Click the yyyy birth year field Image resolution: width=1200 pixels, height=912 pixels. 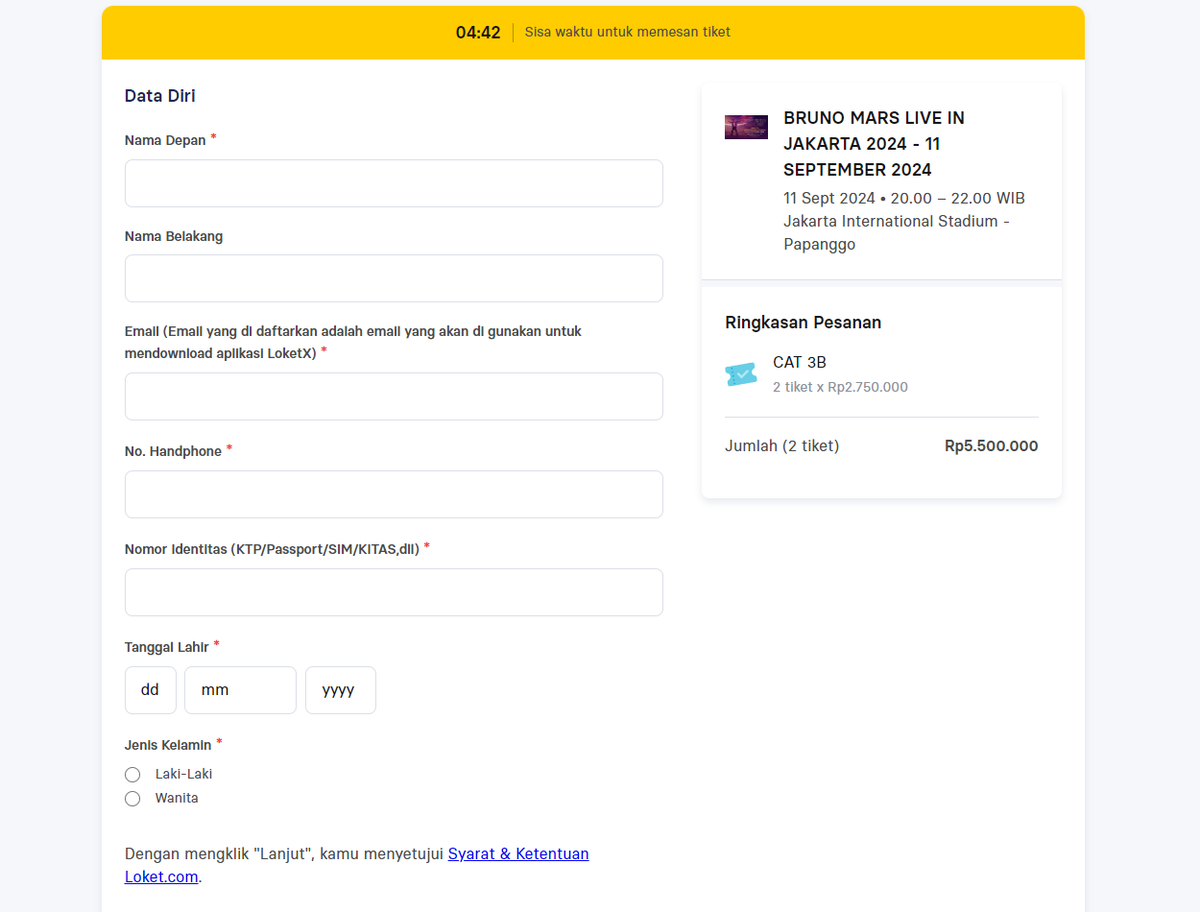[x=341, y=690]
